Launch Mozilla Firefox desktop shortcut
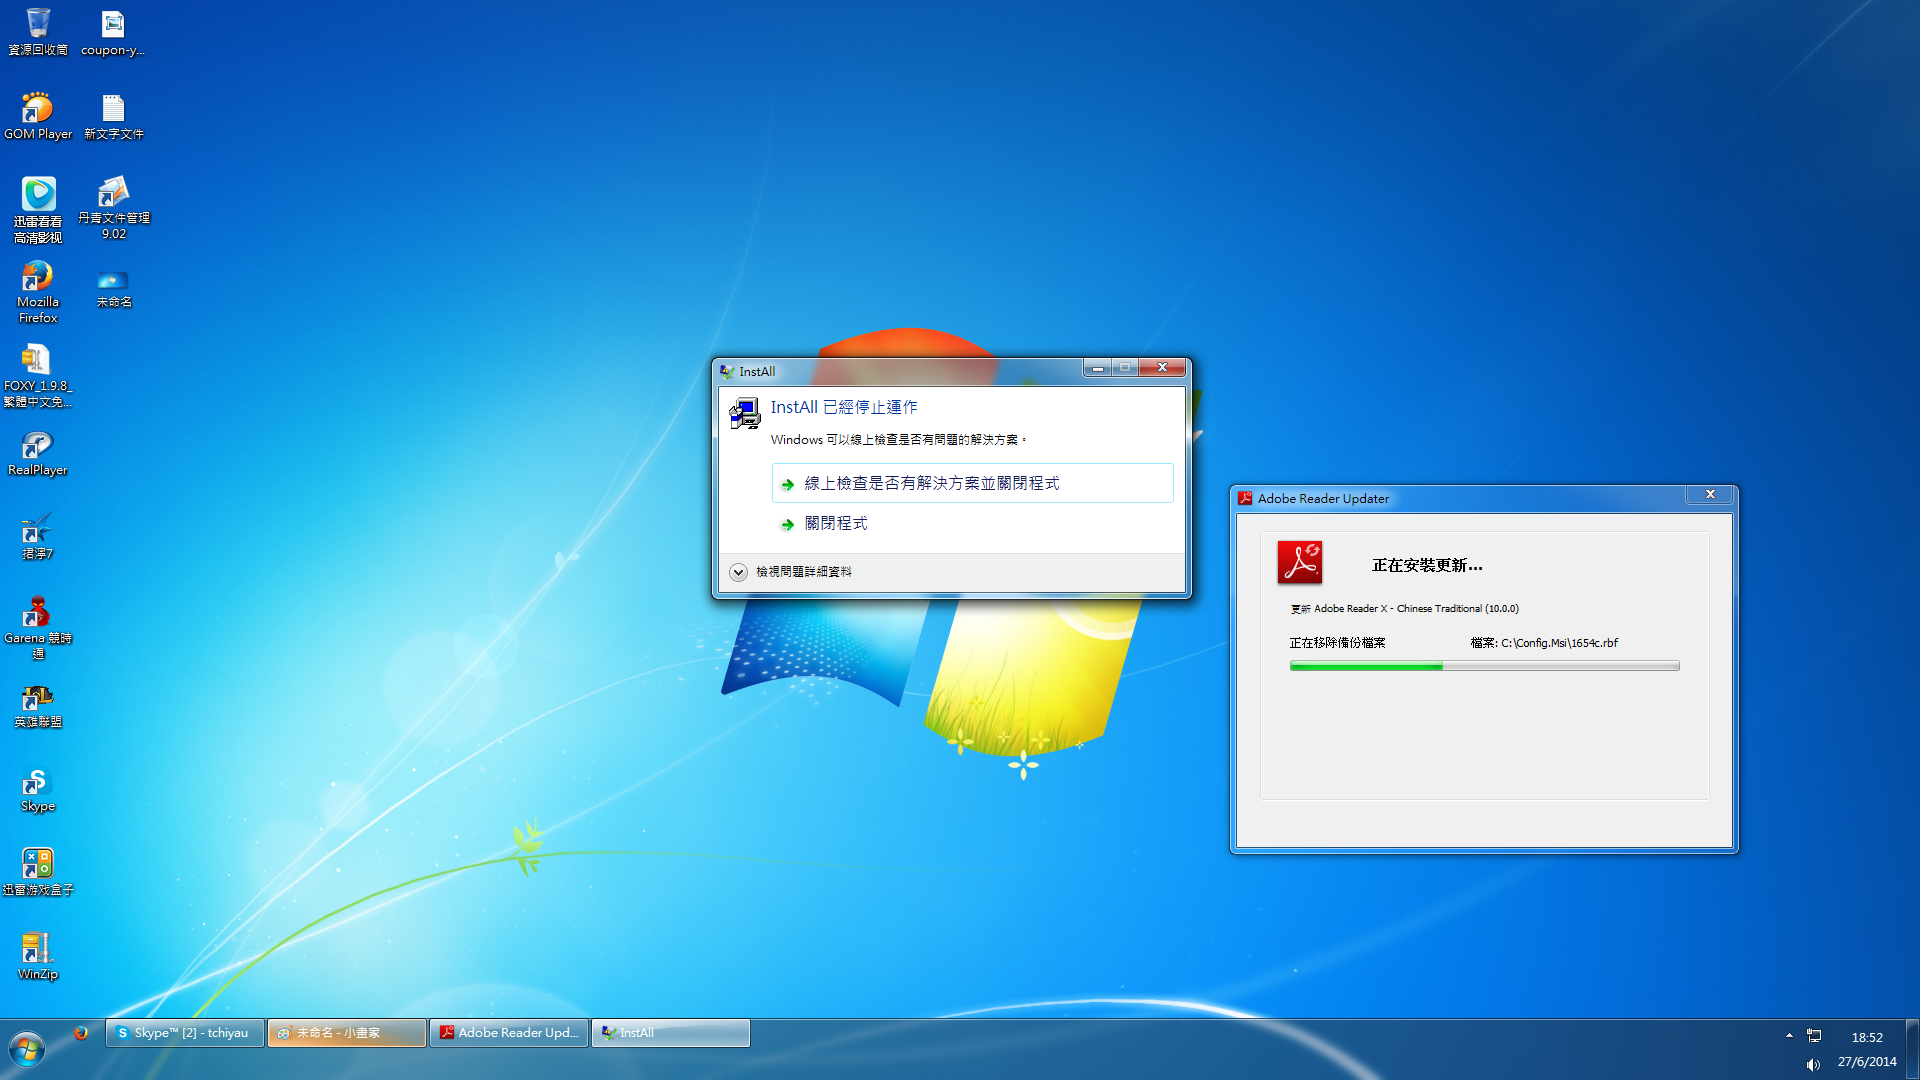The width and height of the screenshot is (1920, 1080). (x=38, y=291)
